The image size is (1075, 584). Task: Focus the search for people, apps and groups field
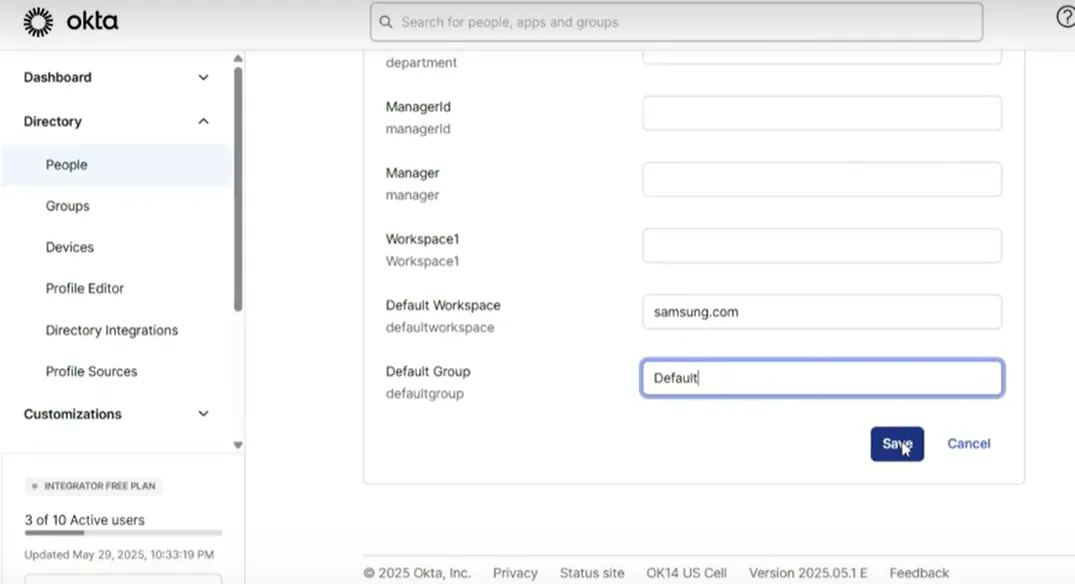point(676,22)
